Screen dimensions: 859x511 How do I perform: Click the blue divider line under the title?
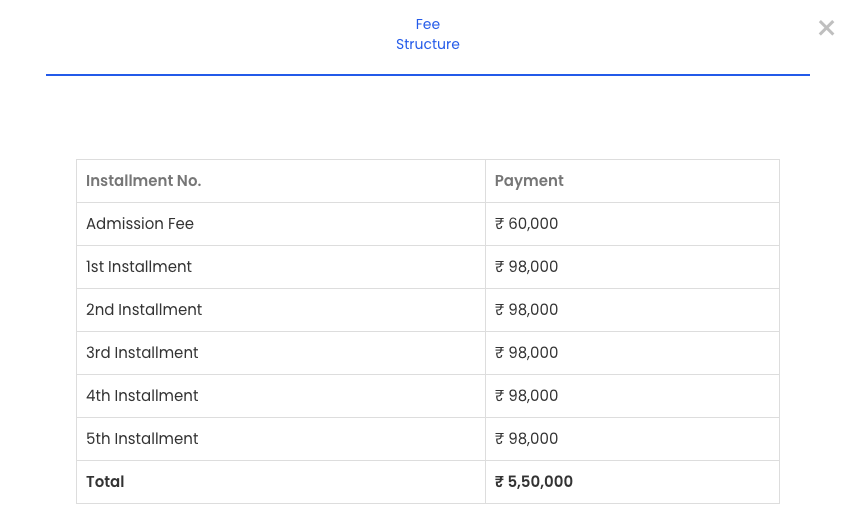(x=428, y=75)
